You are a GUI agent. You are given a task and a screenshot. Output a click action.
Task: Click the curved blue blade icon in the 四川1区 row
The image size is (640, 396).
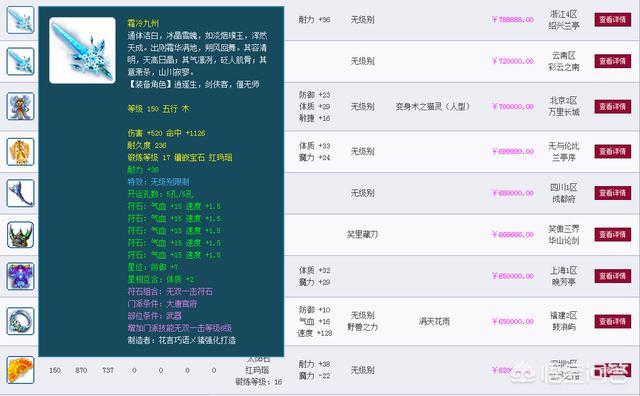coord(20,193)
